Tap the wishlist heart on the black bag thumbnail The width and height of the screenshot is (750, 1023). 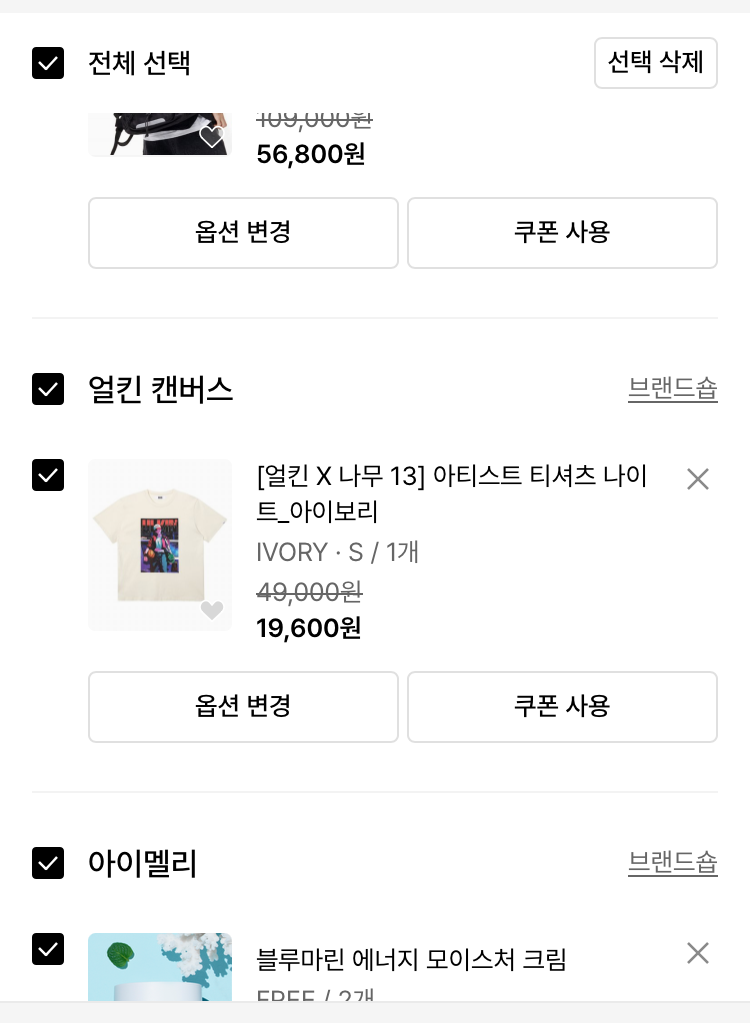212,137
